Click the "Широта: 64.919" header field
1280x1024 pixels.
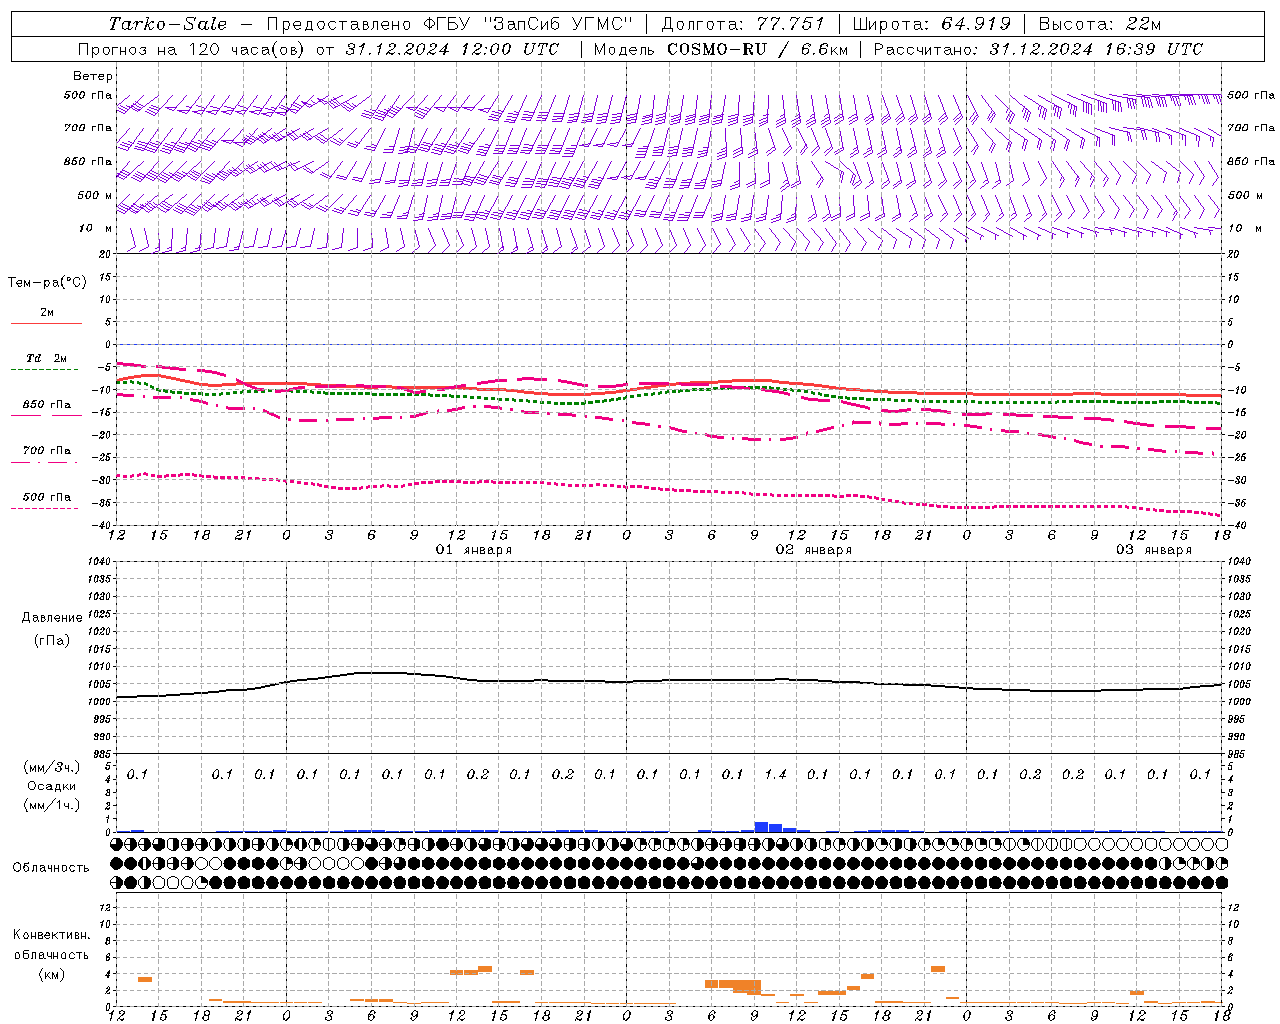point(931,24)
